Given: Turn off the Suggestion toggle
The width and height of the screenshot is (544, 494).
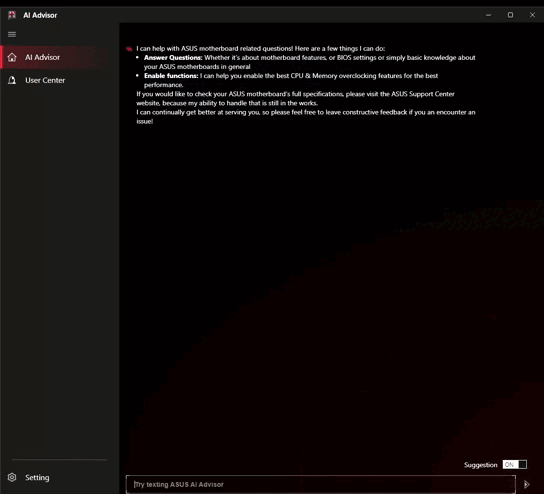Looking at the screenshot, I should pos(515,465).
